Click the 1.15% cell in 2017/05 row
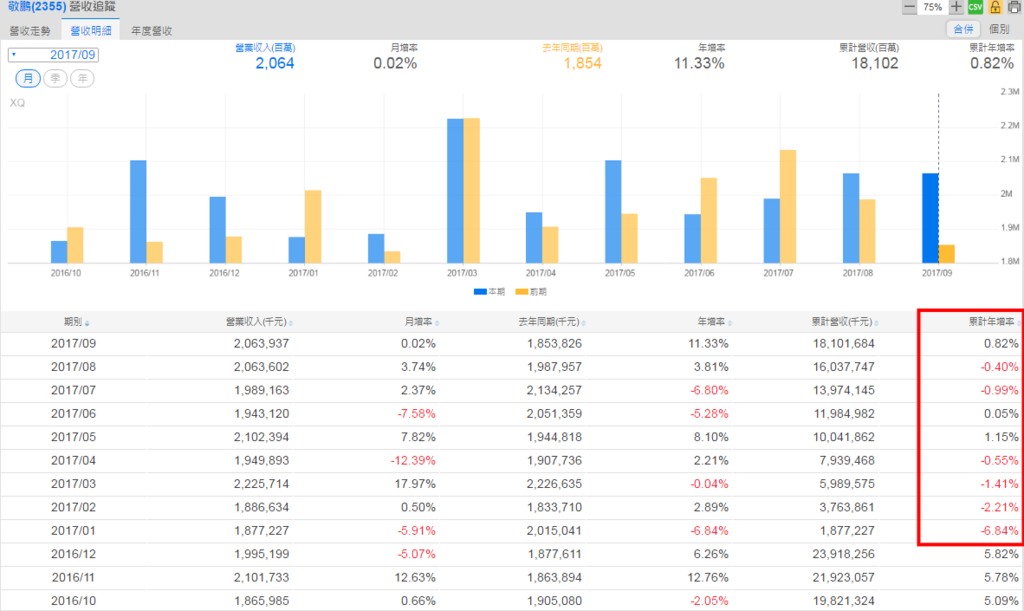Screen dimensions: 1024x611 pos(1001,437)
